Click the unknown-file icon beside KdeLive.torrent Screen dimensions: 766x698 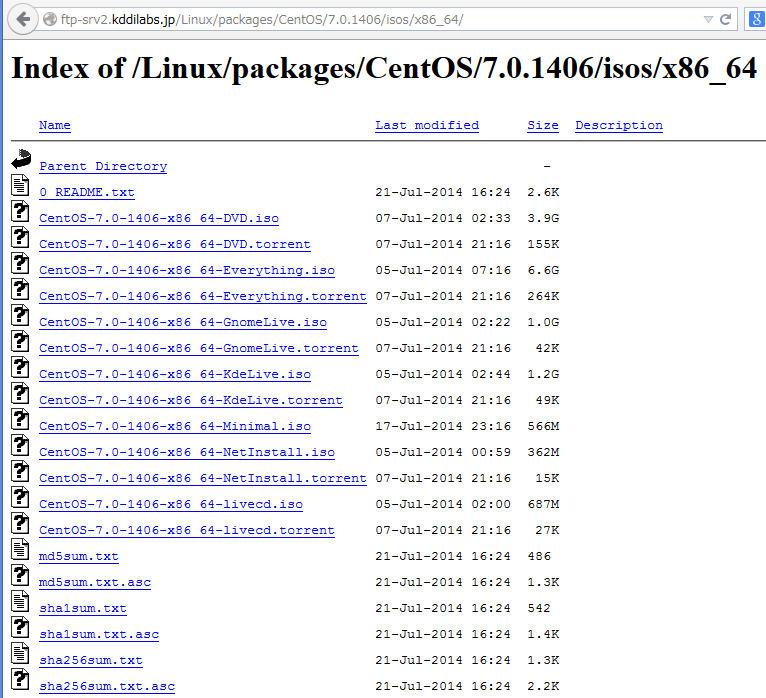pyautogui.click(x=20, y=394)
